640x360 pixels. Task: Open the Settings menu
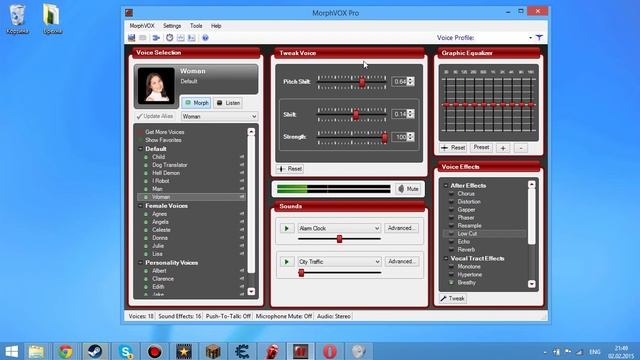pos(172,26)
